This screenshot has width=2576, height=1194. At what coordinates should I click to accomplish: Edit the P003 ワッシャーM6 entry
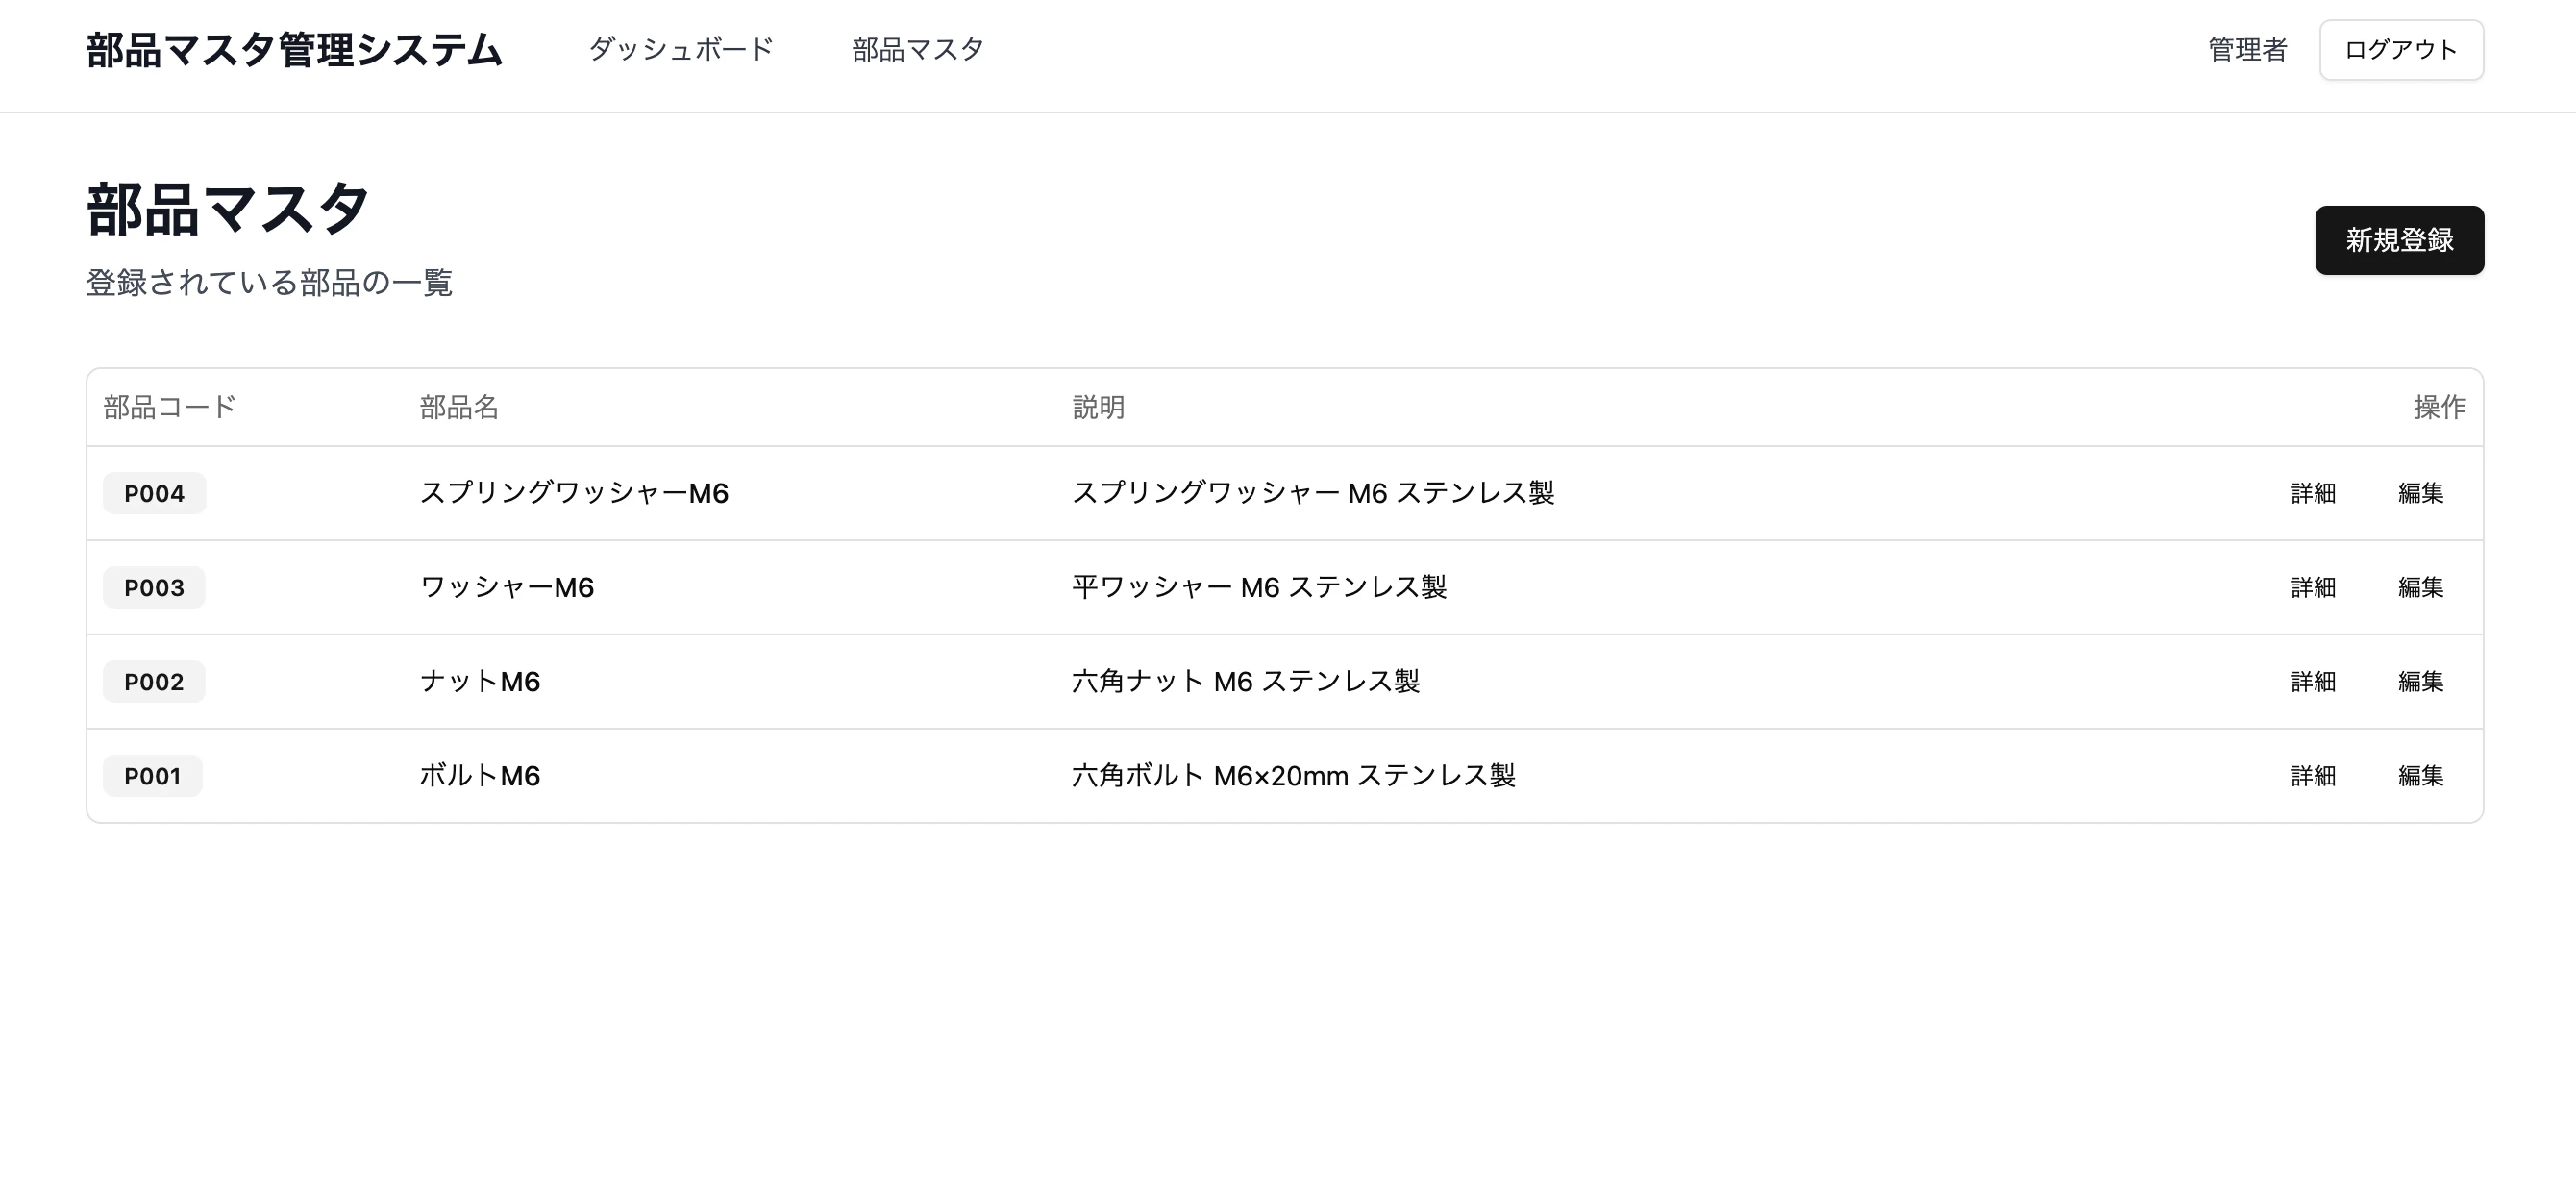click(2420, 587)
